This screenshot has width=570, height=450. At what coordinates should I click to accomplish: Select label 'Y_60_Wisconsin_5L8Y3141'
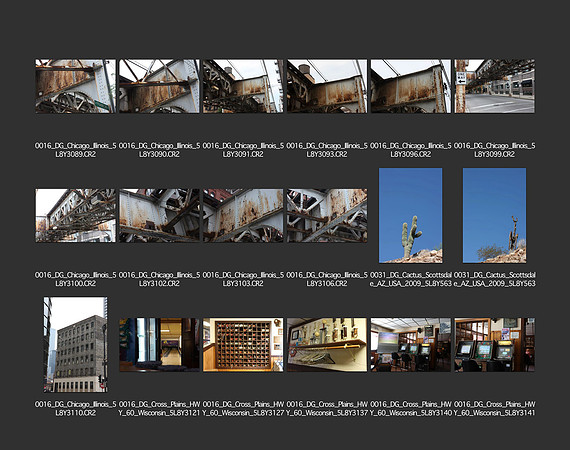(x=494, y=413)
